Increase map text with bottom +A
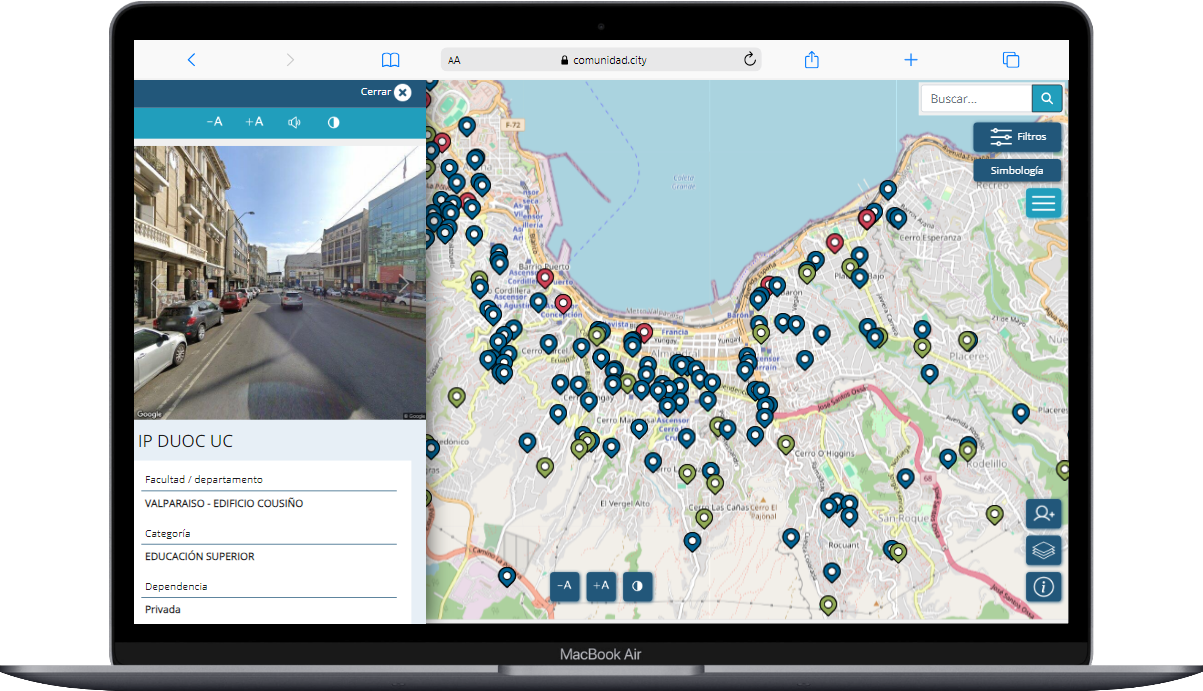The image size is (1203, 691). click(x=601, y=586)
